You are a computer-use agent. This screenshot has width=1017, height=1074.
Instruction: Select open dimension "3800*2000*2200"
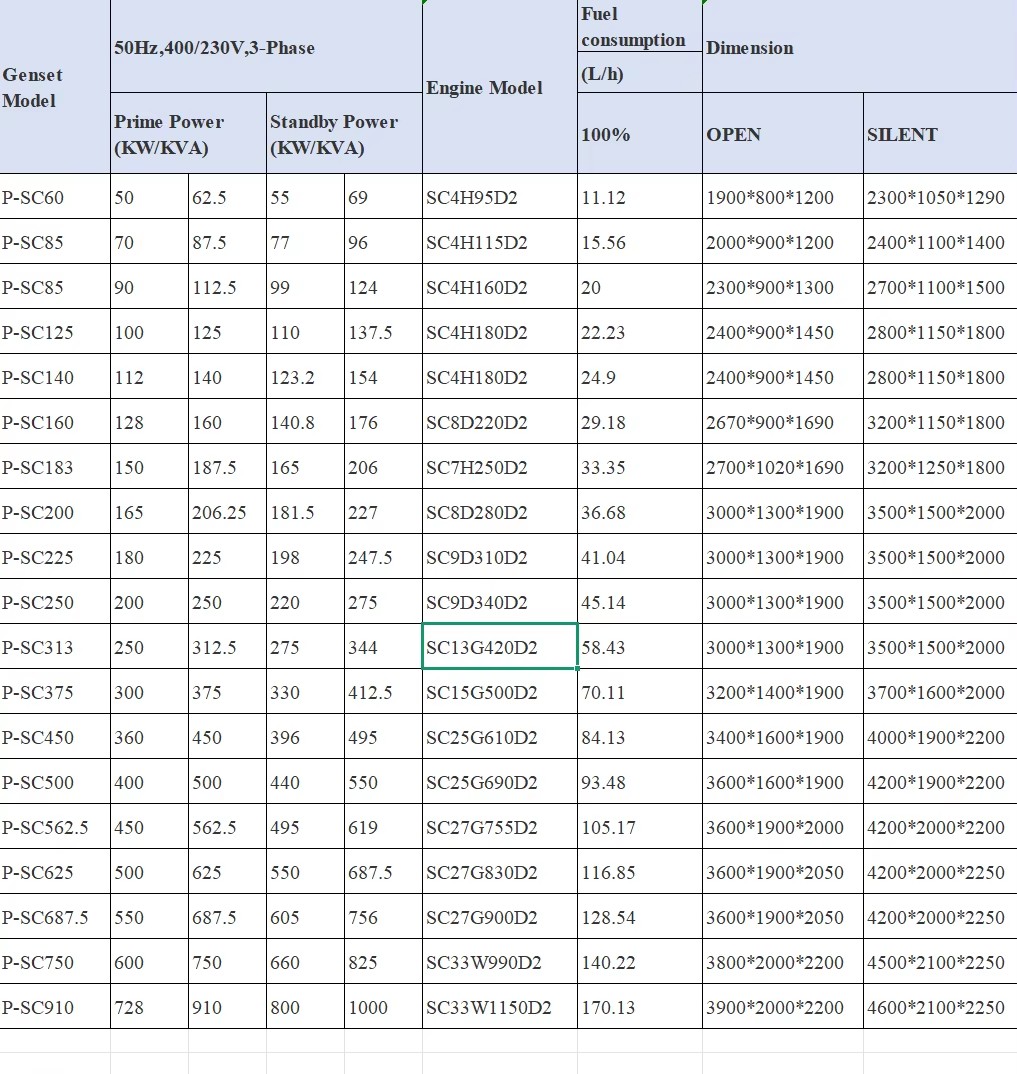click(783, 962)
